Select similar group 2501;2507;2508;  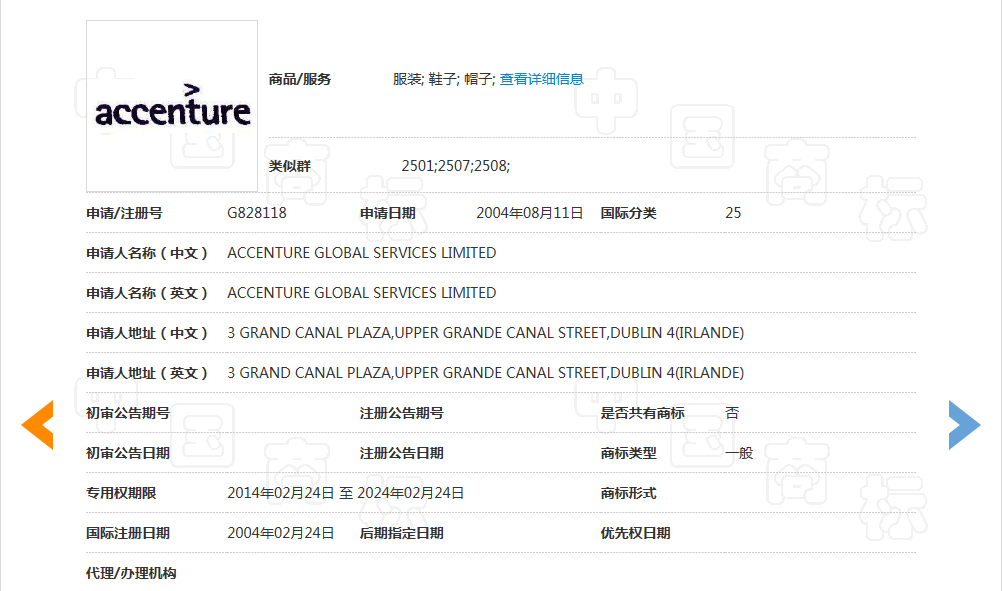pos(455,166)
